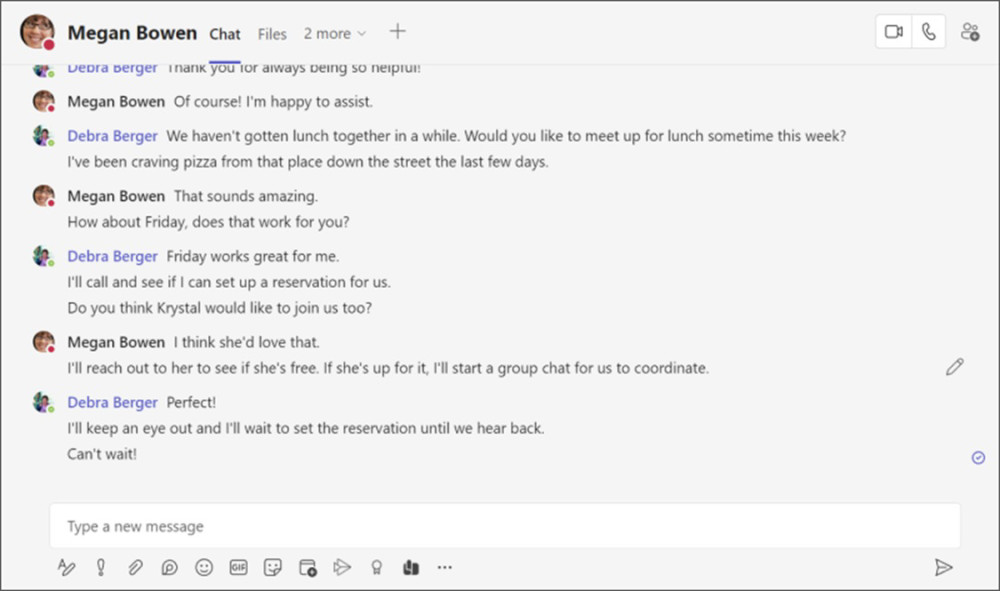Open the text Format options
Image resolution: width=1000 pixels, height=591 pixels.
pos(67,567)
